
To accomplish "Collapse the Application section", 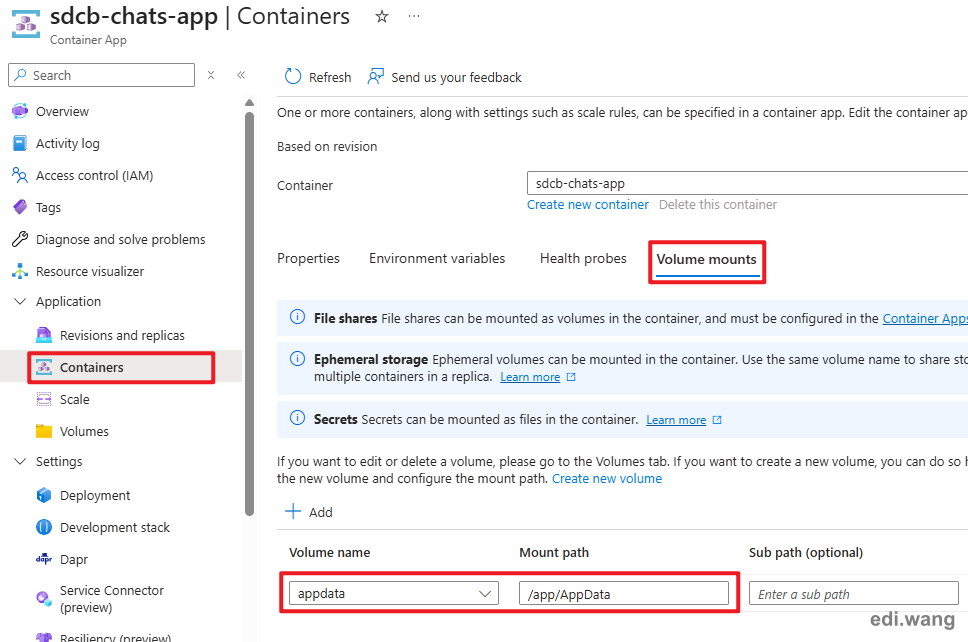I will click(x=20, y=301).
